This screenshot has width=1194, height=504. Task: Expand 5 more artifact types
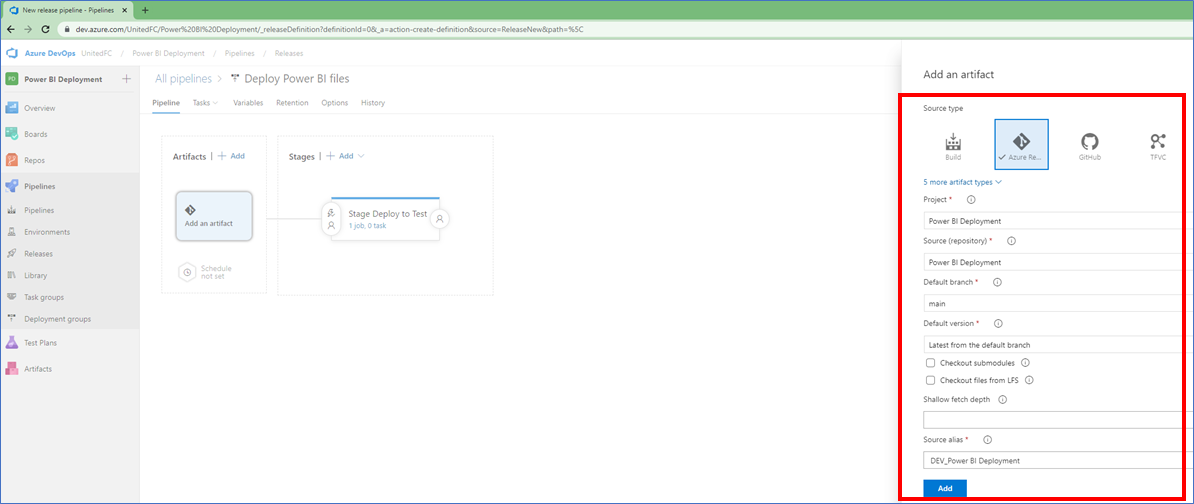click(962, 182)
